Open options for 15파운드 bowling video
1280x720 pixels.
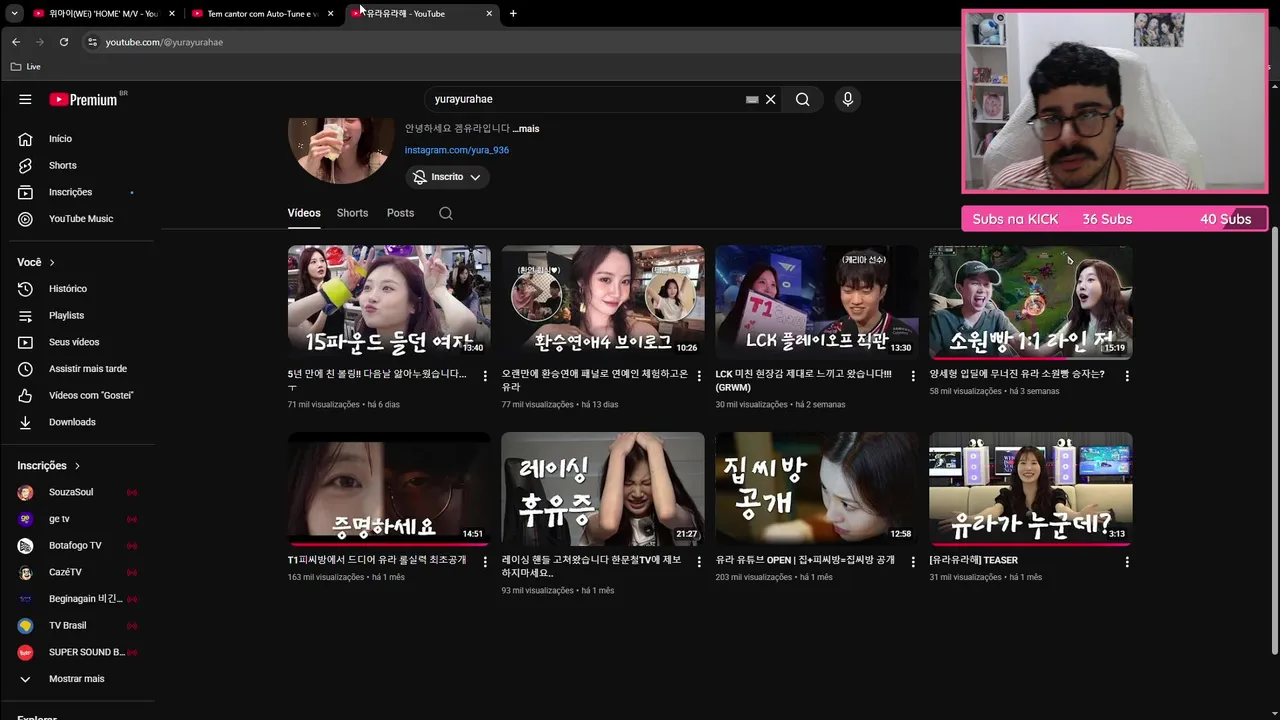tap(485, 376)
